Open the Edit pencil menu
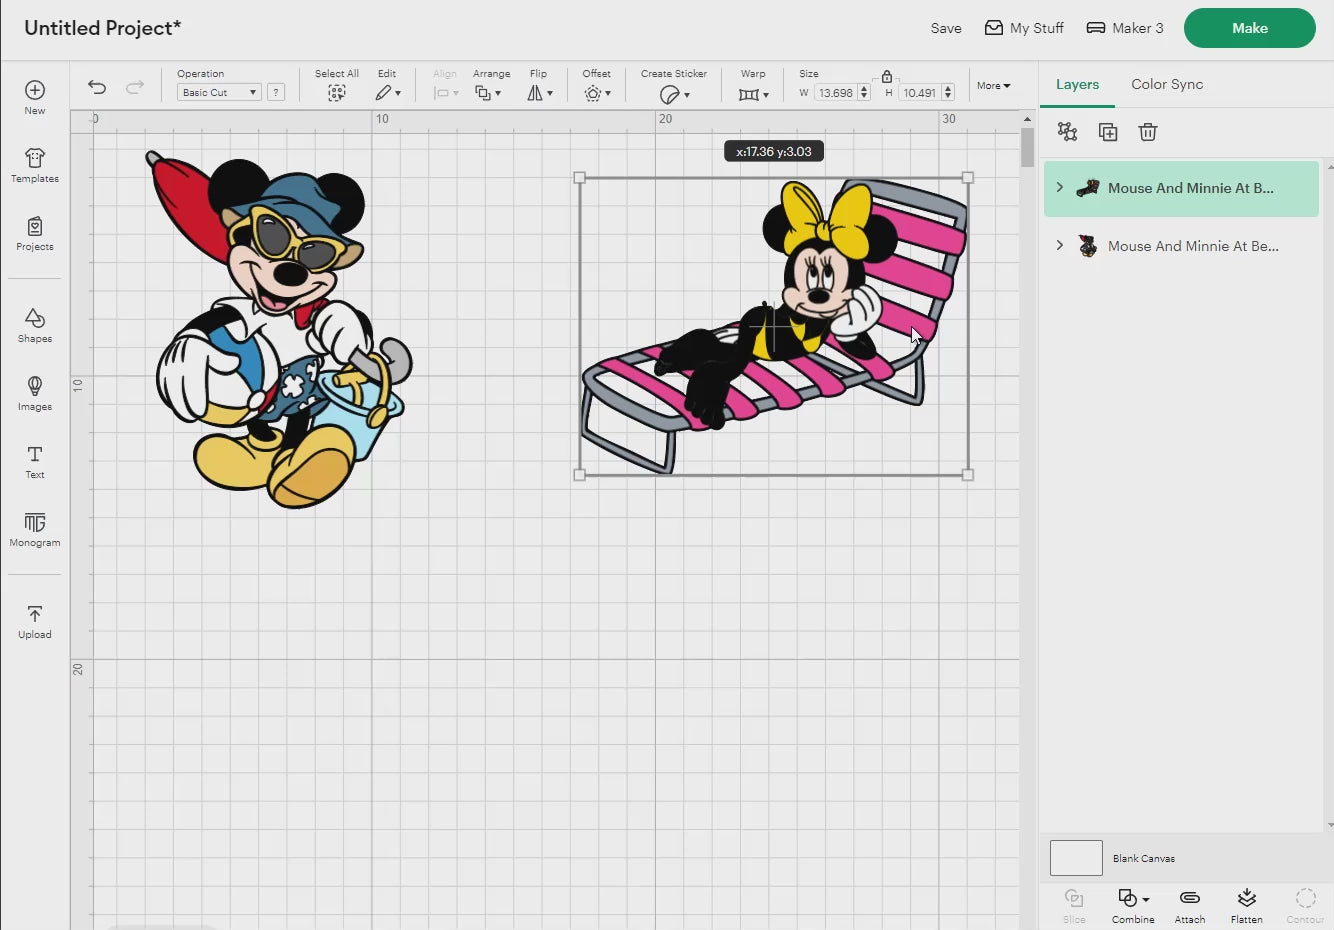The image size is (1334, 930). pyautogui.click(x=388, y=93)
